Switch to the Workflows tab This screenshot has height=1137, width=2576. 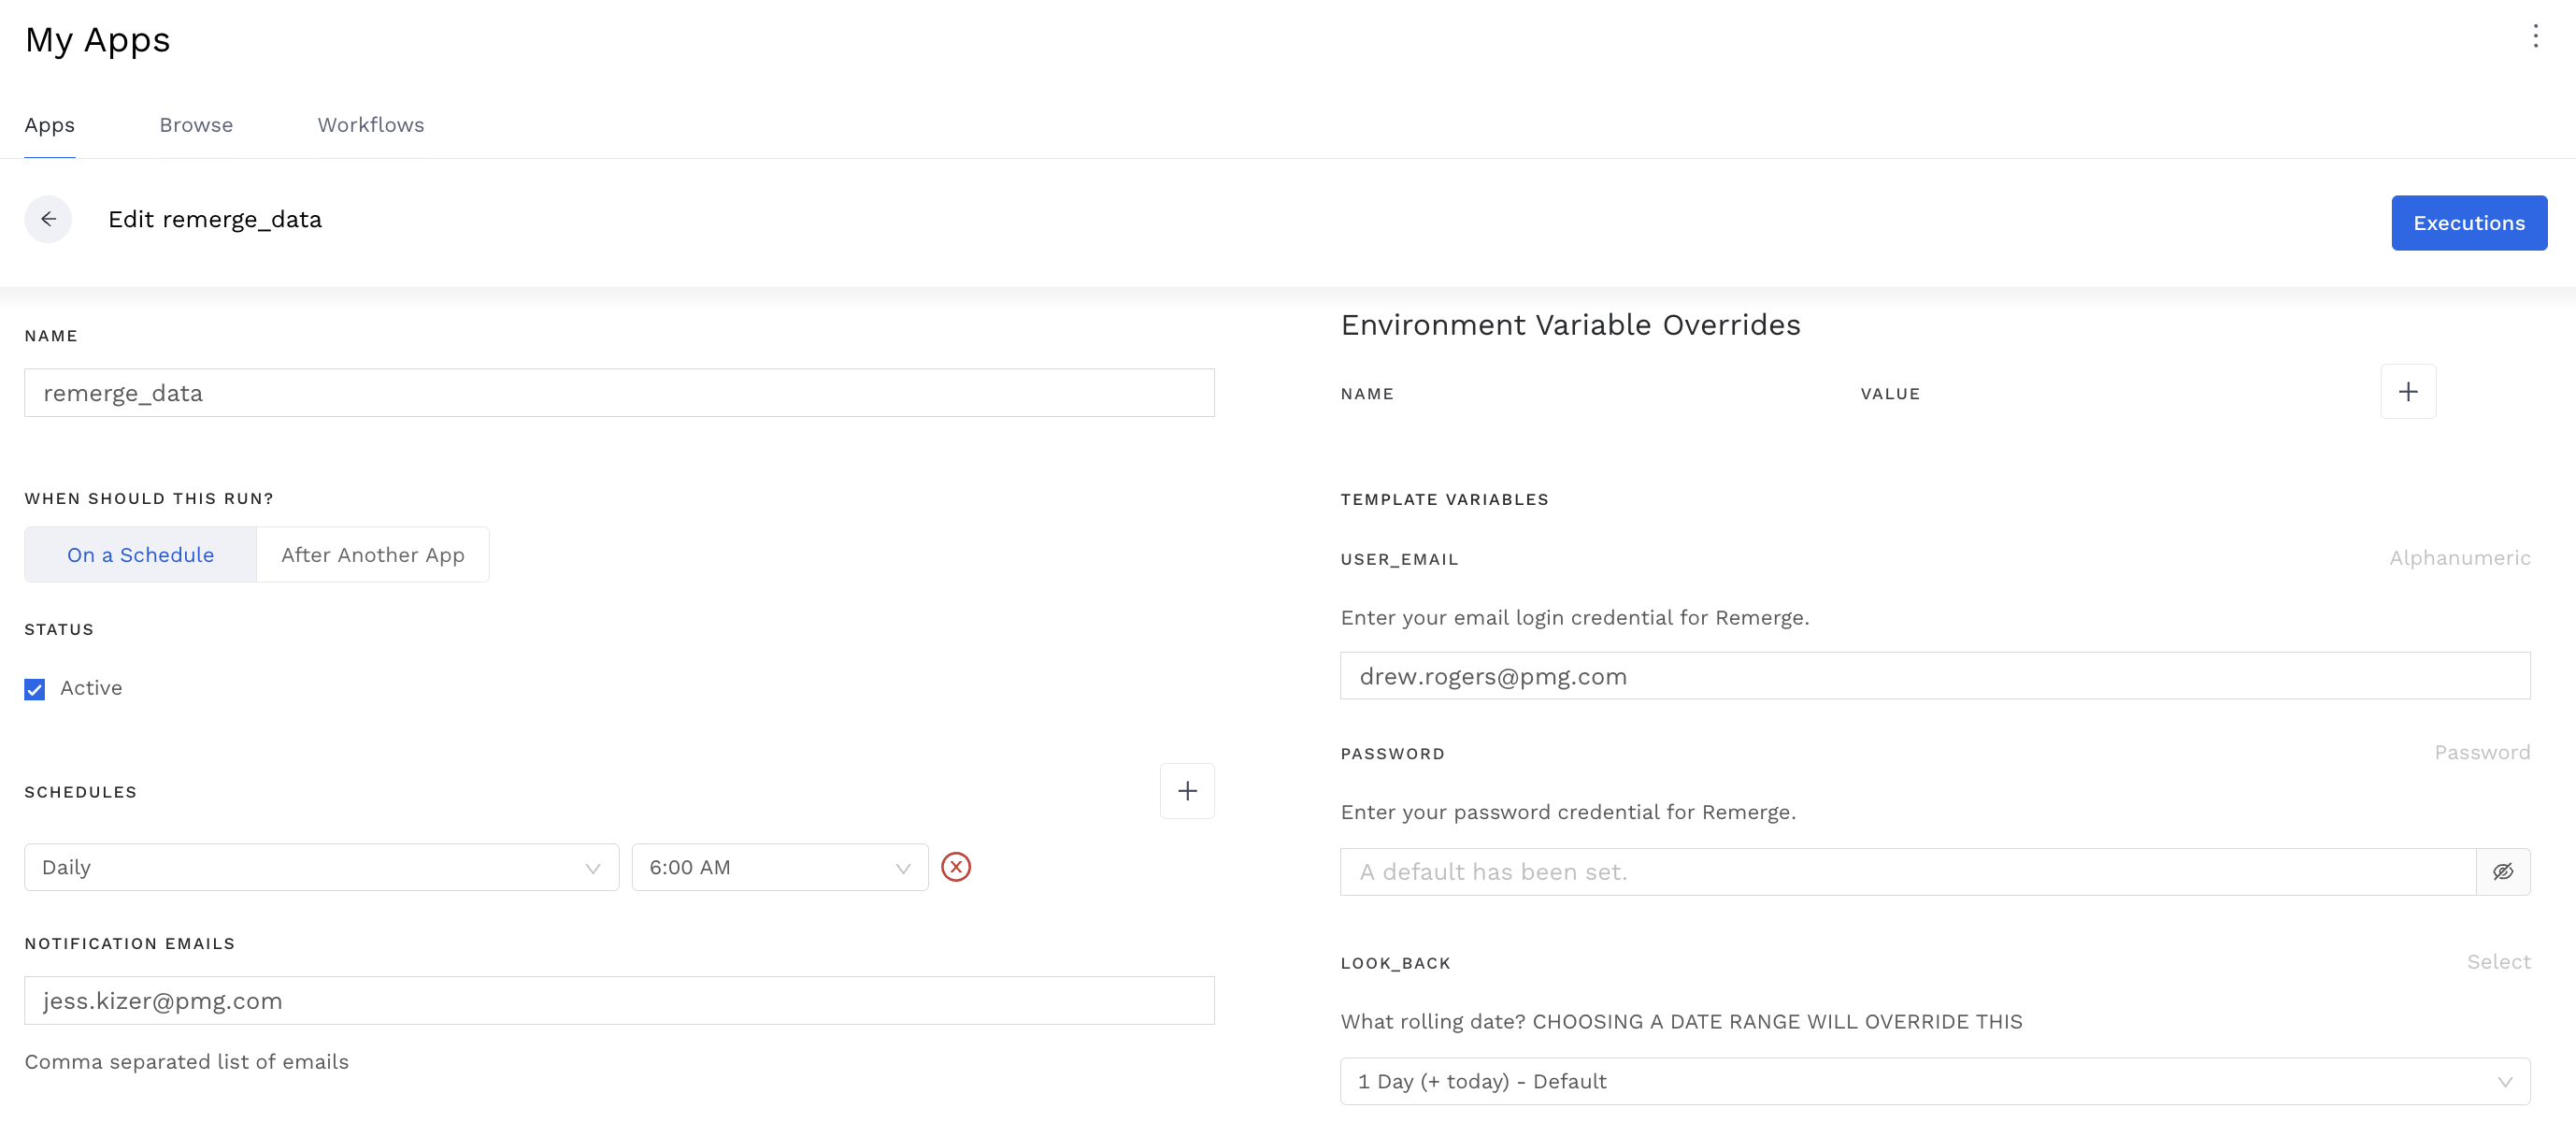coord(370,125)
